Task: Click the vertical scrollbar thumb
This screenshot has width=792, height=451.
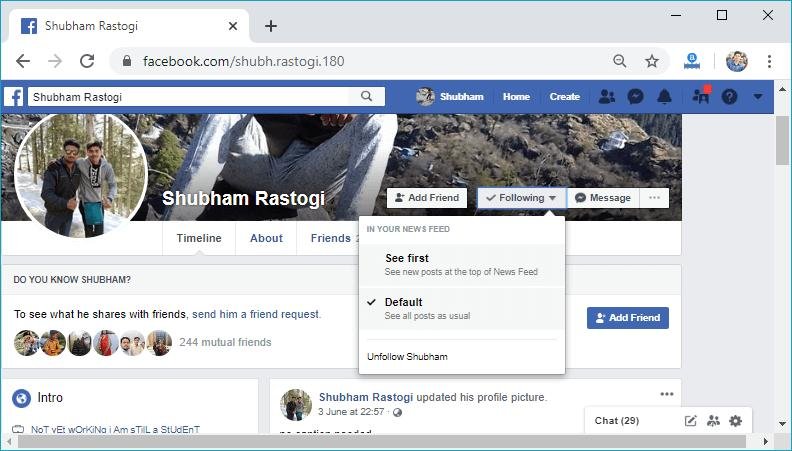Action: [x=782, y=139]
